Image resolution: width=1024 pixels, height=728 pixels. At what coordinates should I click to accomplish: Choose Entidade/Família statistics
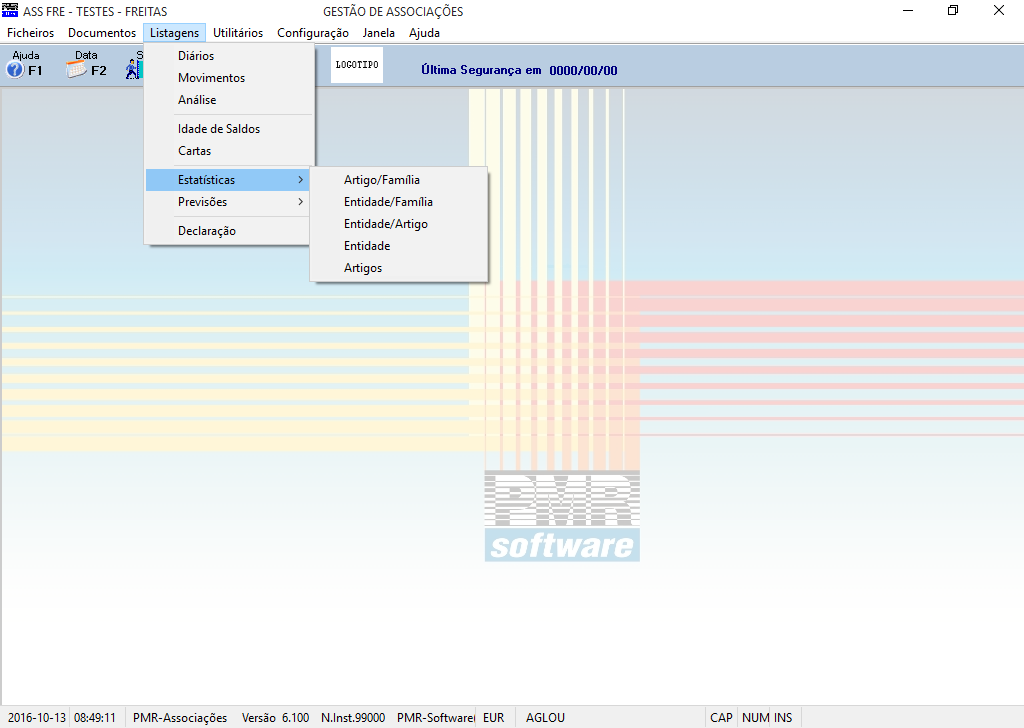398,202
